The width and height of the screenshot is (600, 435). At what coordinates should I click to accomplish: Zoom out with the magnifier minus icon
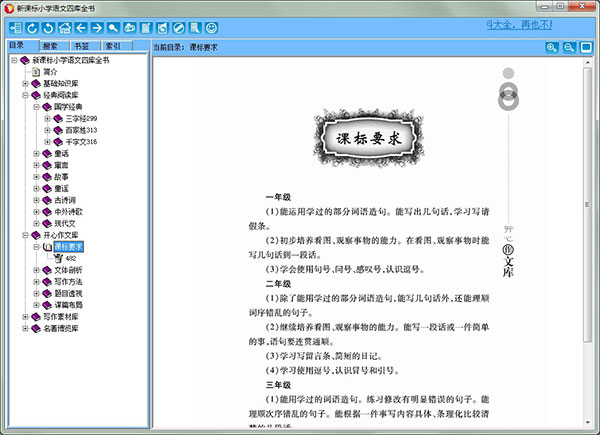pyautogui.click(x=569, y=47)
